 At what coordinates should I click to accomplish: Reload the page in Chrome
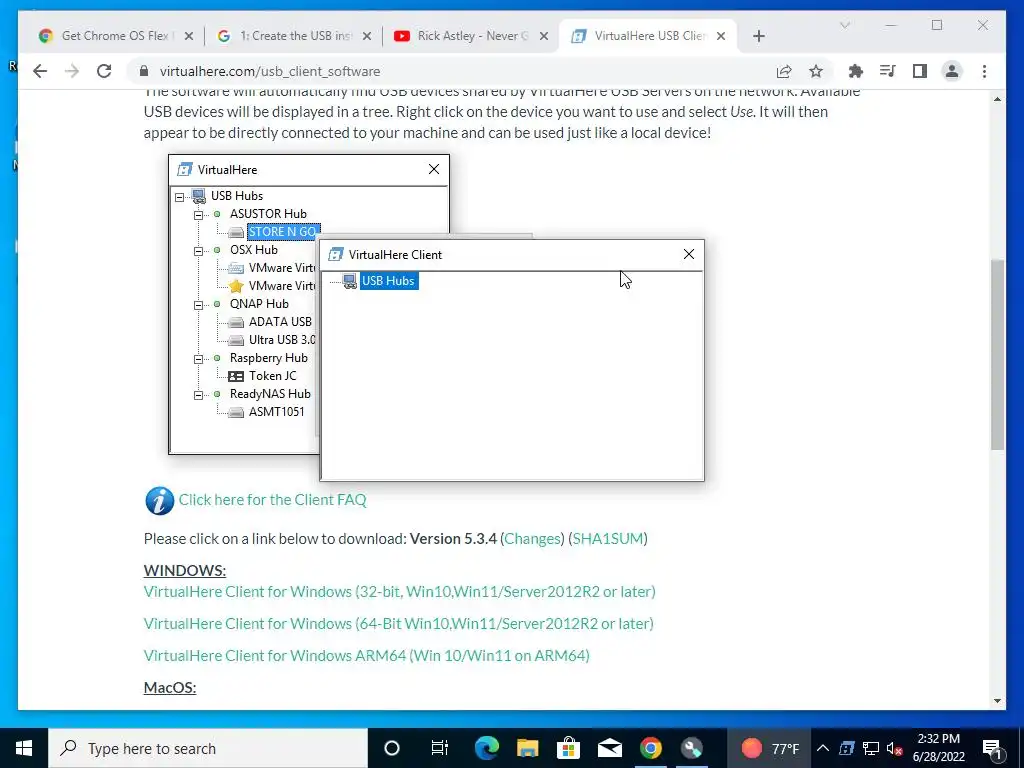(104, 71)
